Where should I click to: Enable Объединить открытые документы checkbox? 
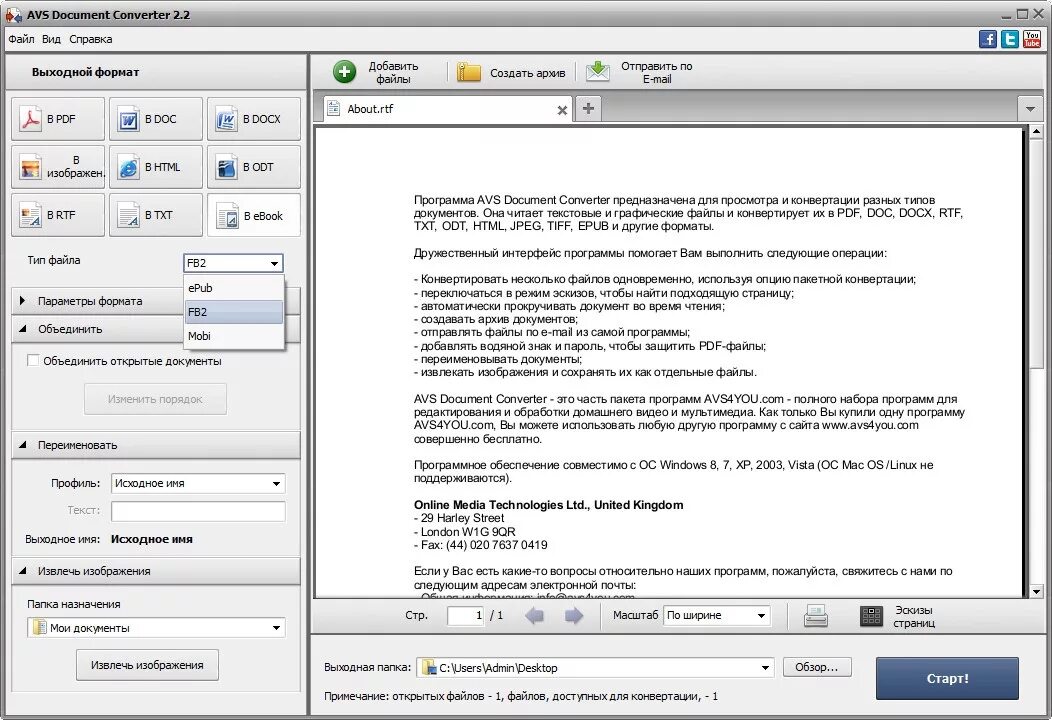pyautogui.click(x=32, y=360)
